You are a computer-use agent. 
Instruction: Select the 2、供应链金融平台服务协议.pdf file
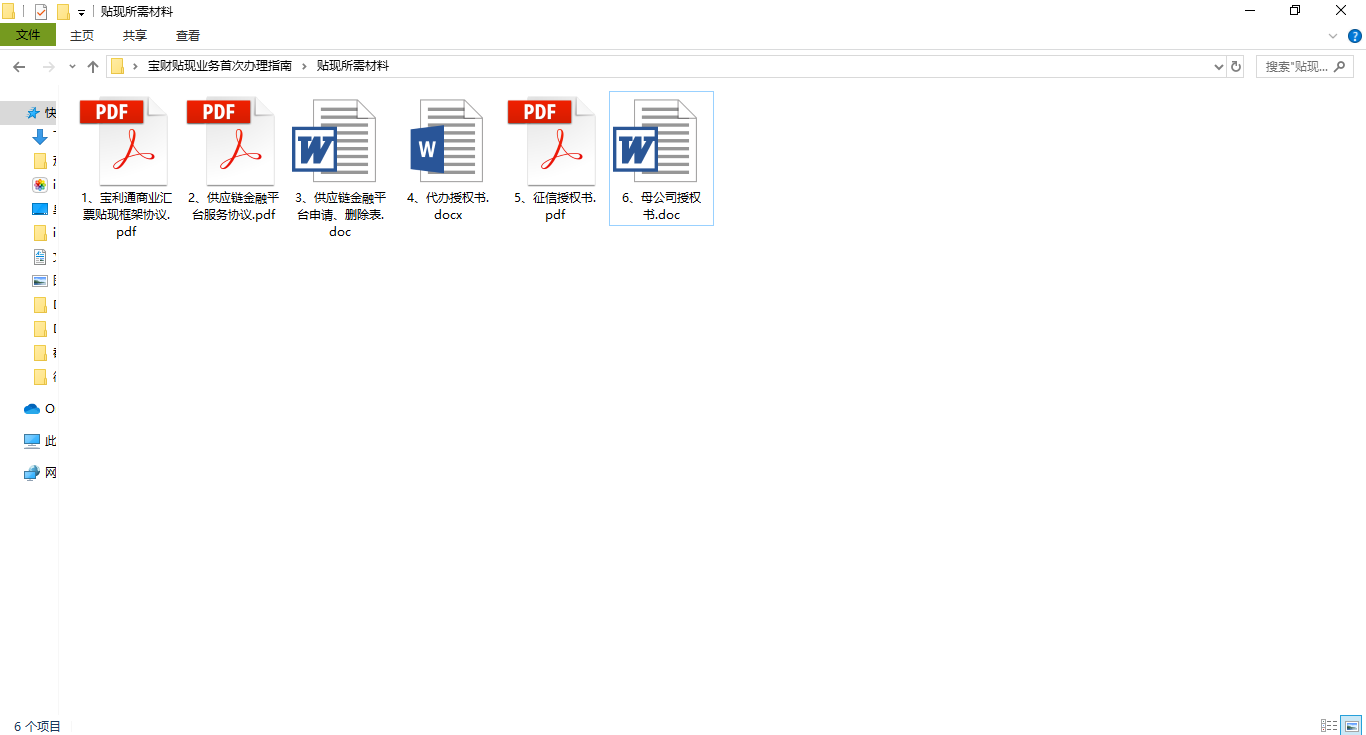click(232, 160)
